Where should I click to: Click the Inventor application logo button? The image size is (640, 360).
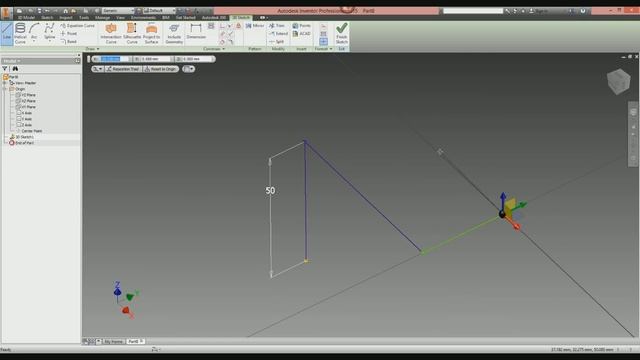(6, 12)
